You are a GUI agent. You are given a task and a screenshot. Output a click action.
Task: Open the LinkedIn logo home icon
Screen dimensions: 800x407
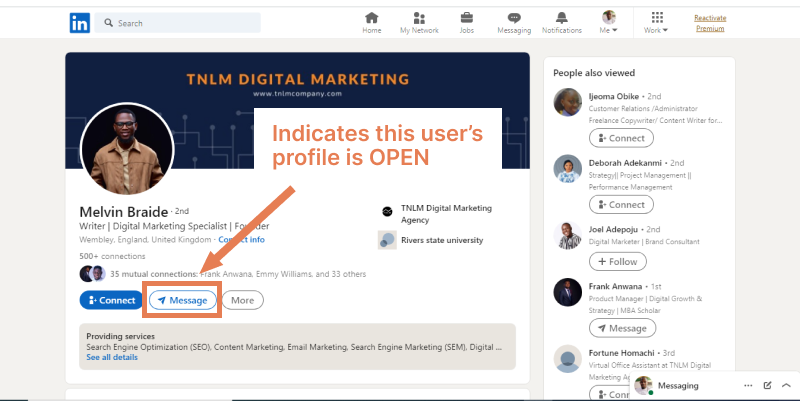[x=80, y=23]
